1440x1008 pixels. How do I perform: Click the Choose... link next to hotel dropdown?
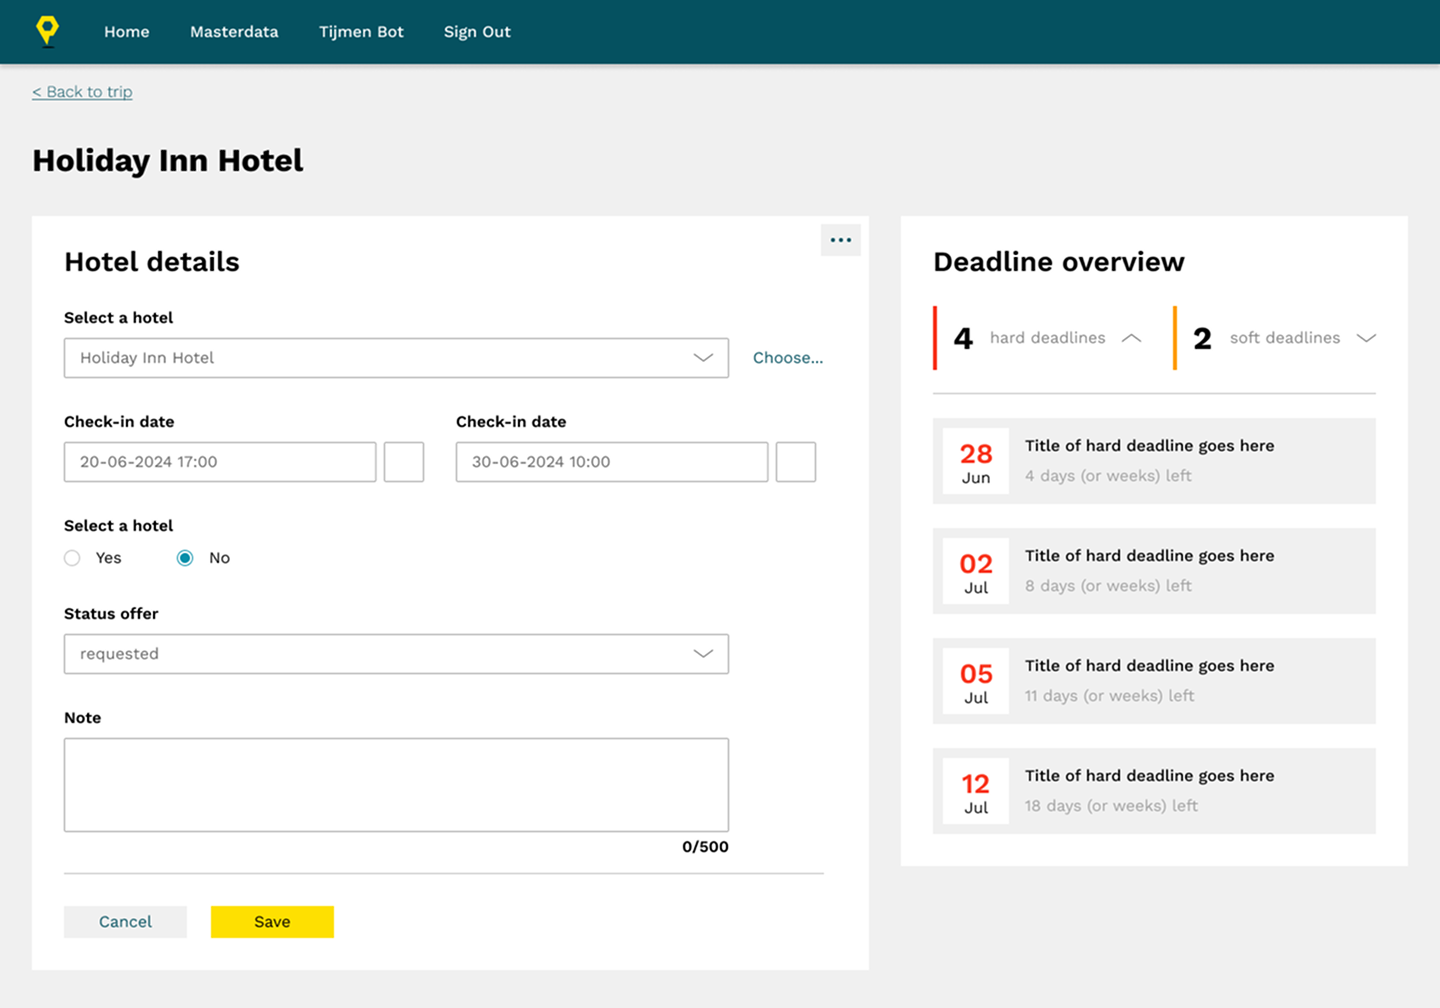tap(788, 358)
